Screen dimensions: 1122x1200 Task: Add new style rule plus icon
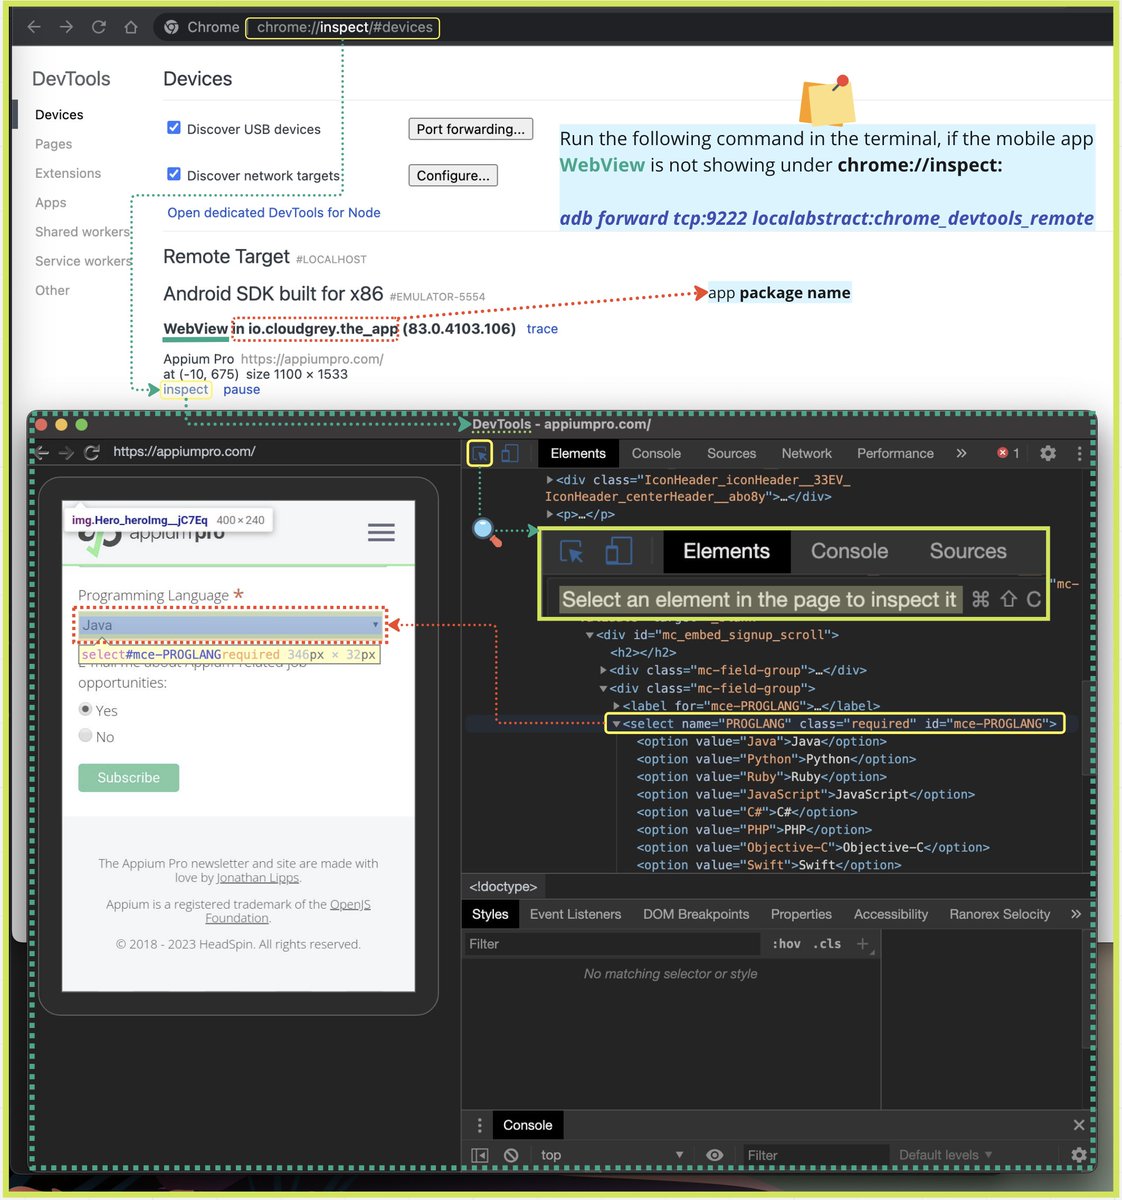[x=863, y=943]
